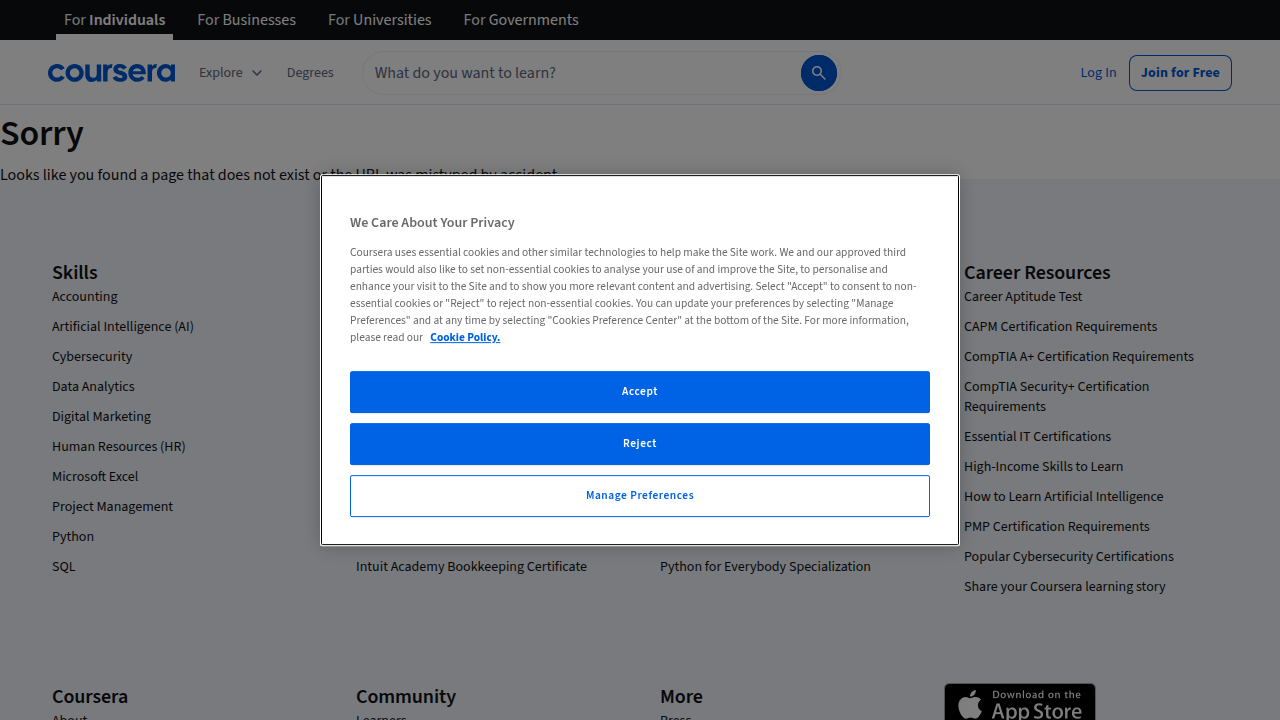Open the Career Aptitude Test link

[1023, 297]
